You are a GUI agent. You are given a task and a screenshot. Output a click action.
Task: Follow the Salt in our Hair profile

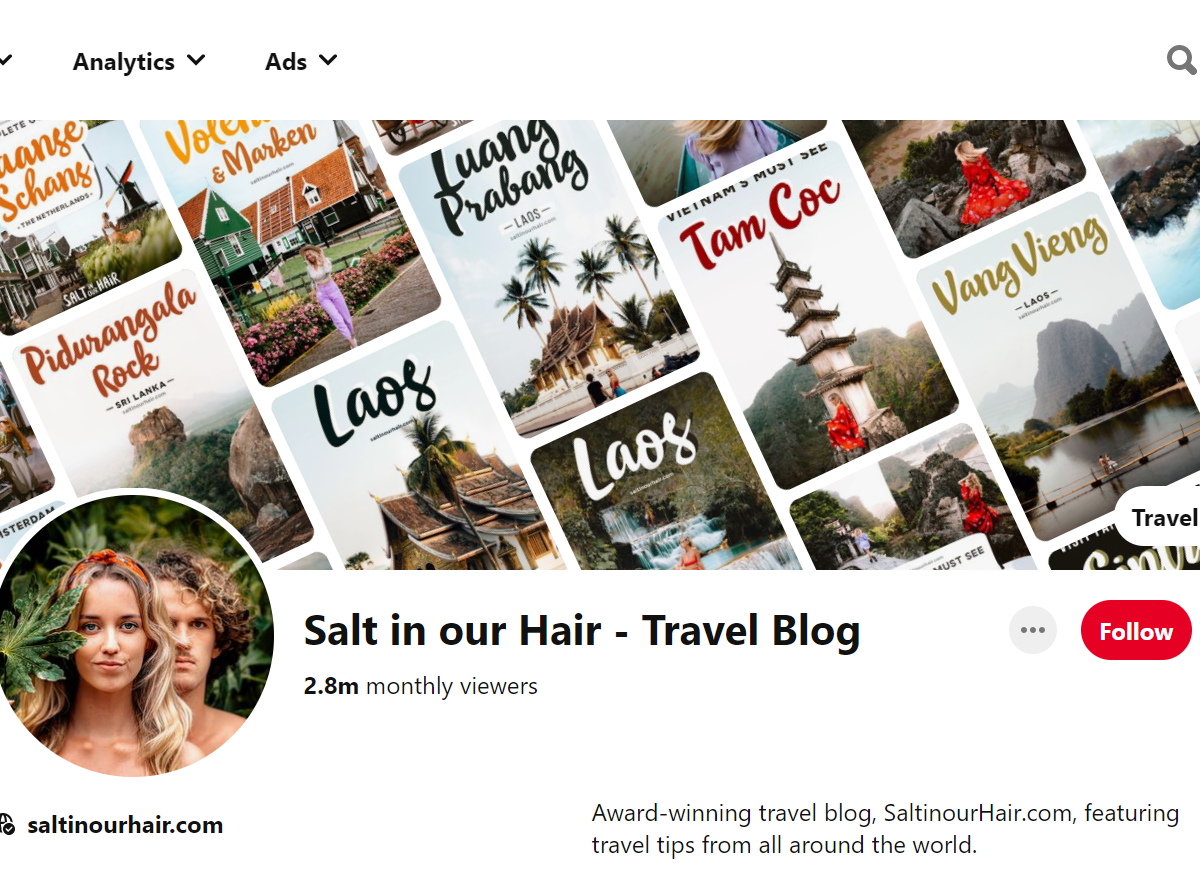point(1136,631)
